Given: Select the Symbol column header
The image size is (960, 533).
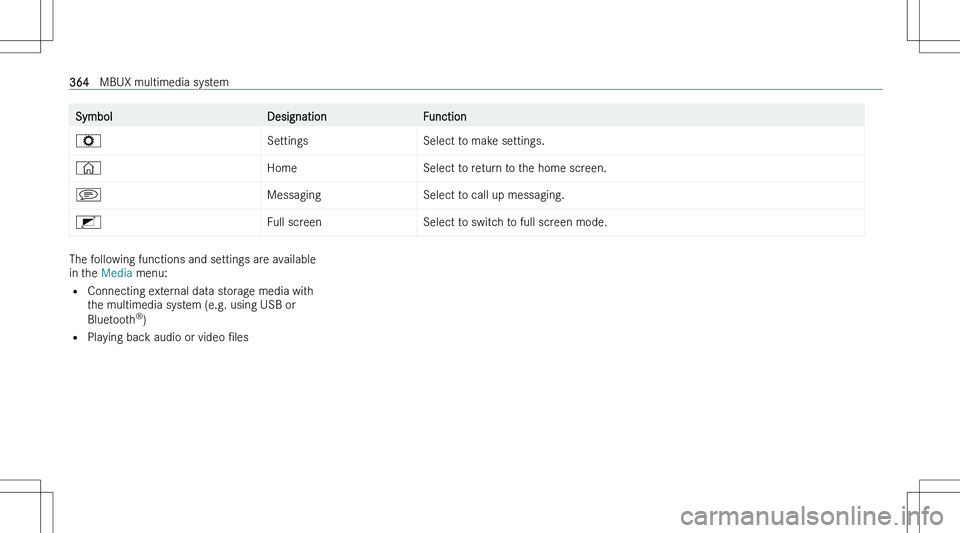Looking at the screenshot, I should point(94,116).
